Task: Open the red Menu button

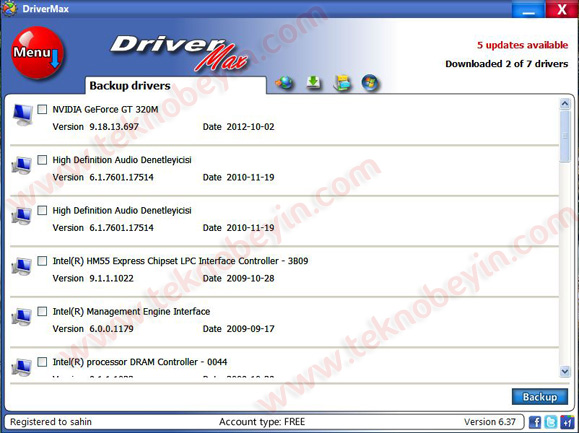Action: (37, 52)
